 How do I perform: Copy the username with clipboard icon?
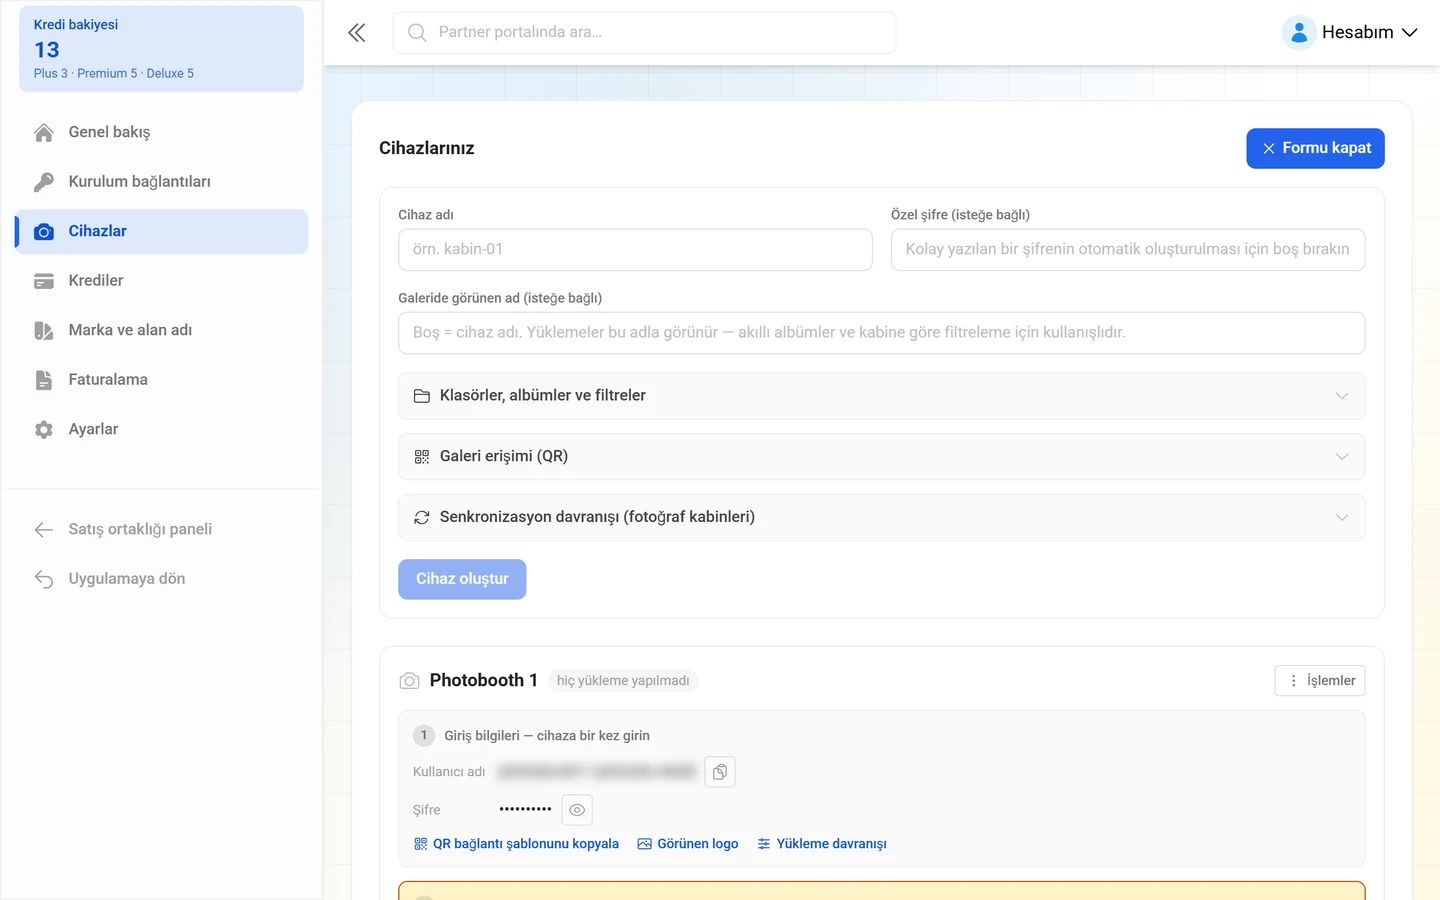tap(720, 772)
